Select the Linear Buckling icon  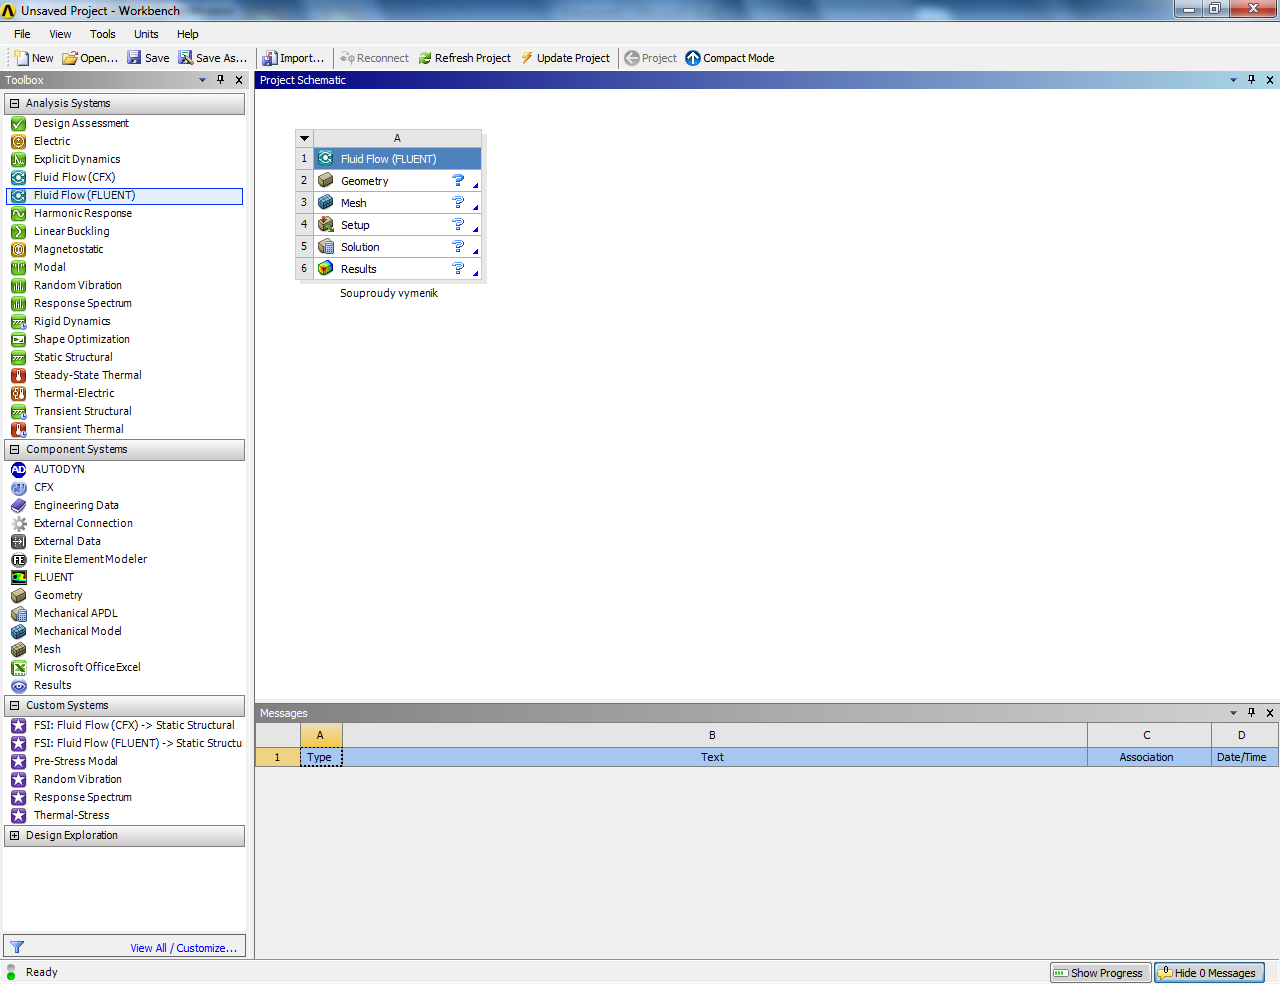[18, 231]
